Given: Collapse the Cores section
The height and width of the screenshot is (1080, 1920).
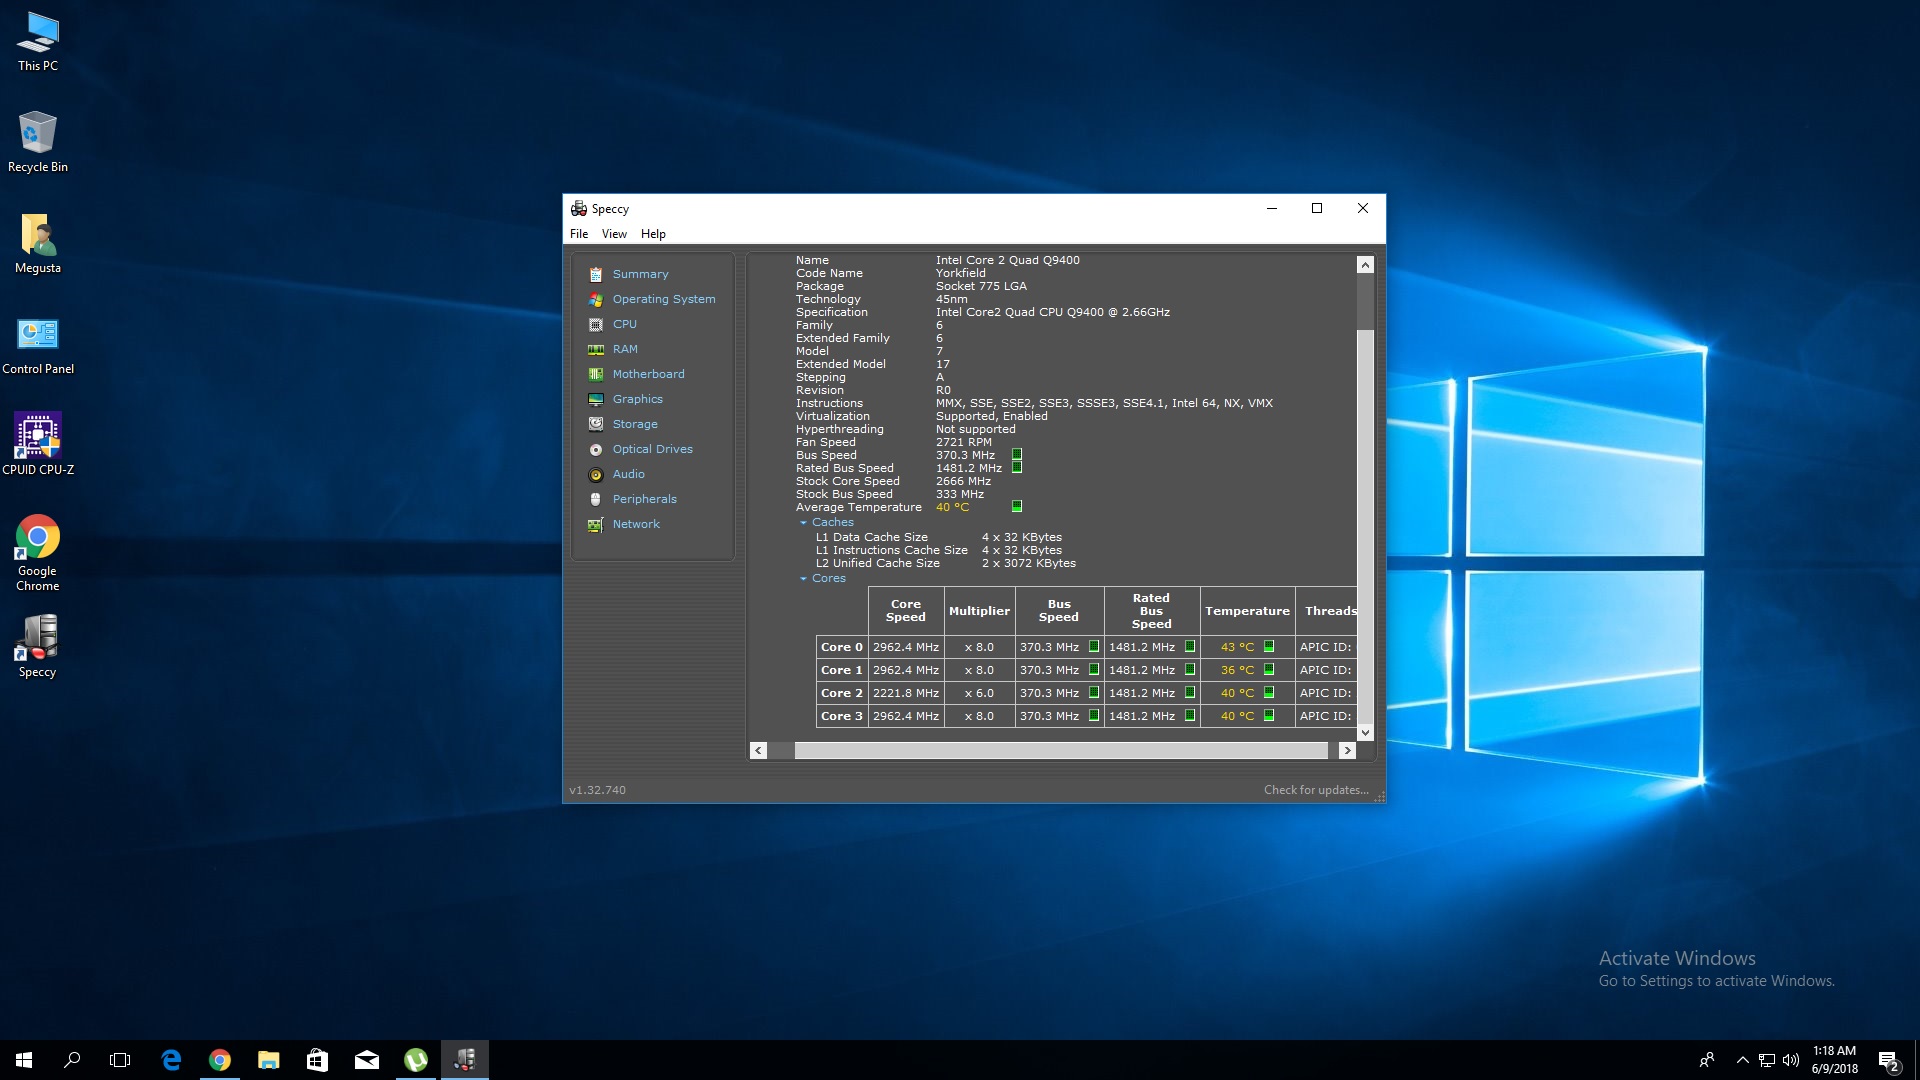Looking at the screenshot, I should 803,579.
